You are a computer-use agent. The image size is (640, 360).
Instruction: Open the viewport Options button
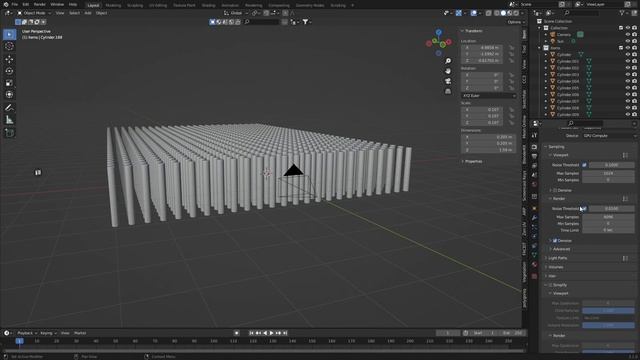(516, 22)
